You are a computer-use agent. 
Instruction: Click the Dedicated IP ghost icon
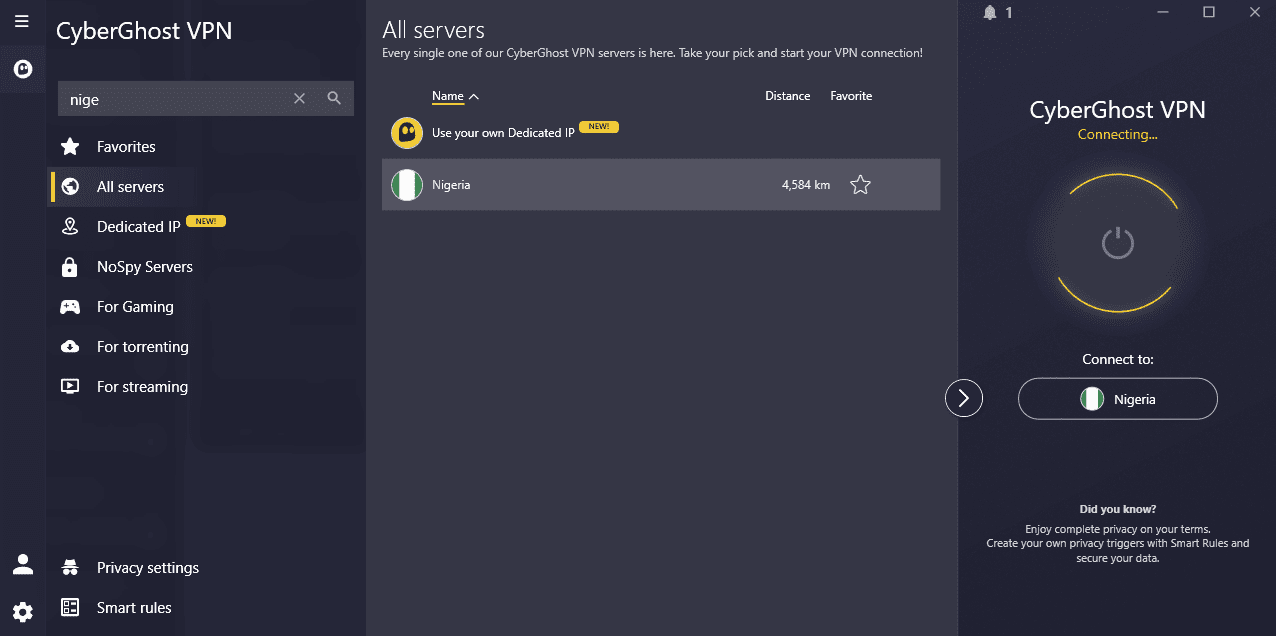[406, 132]
